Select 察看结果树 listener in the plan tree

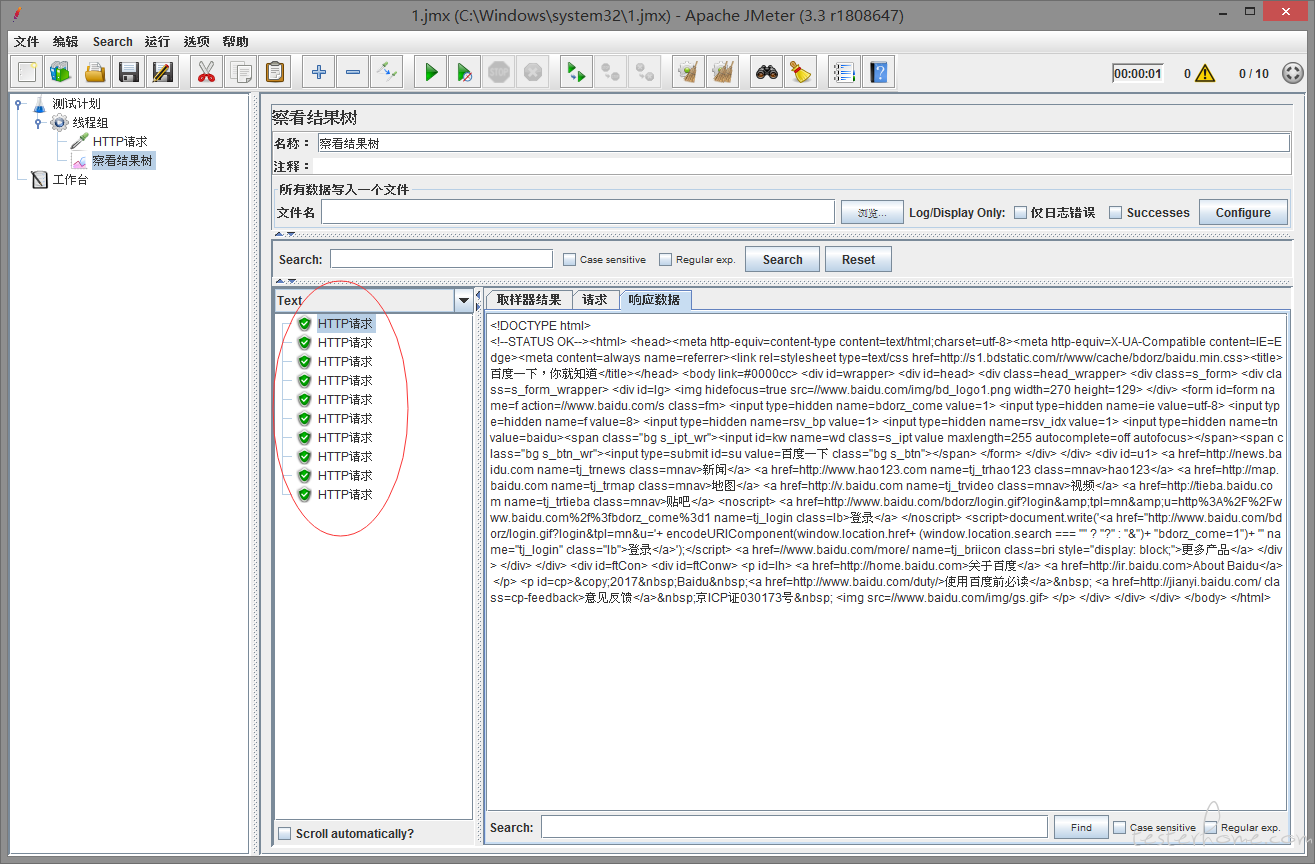123,160
